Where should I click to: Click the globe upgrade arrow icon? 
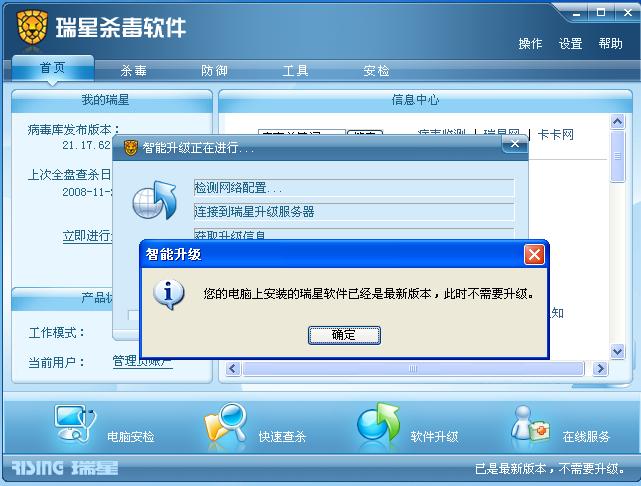coord(155,201)
